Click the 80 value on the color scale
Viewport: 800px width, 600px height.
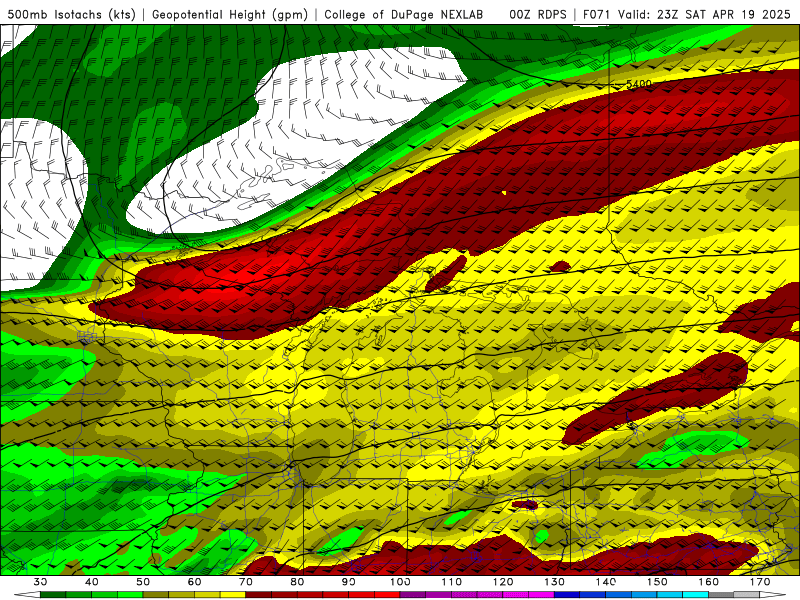tap(297, 582)
